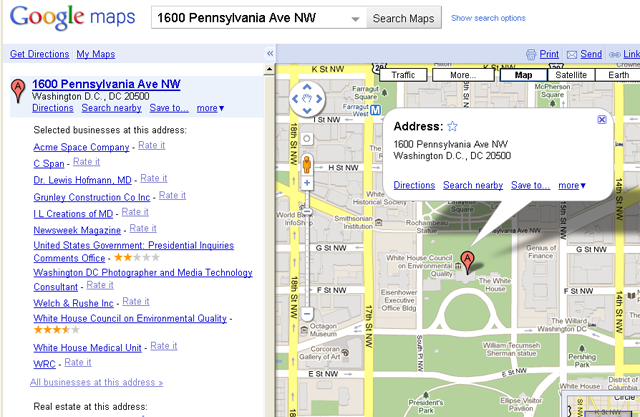Screen dimensions: 640x417
Task: Click the red A pin on the map
Action: click(x=467, y=262)
